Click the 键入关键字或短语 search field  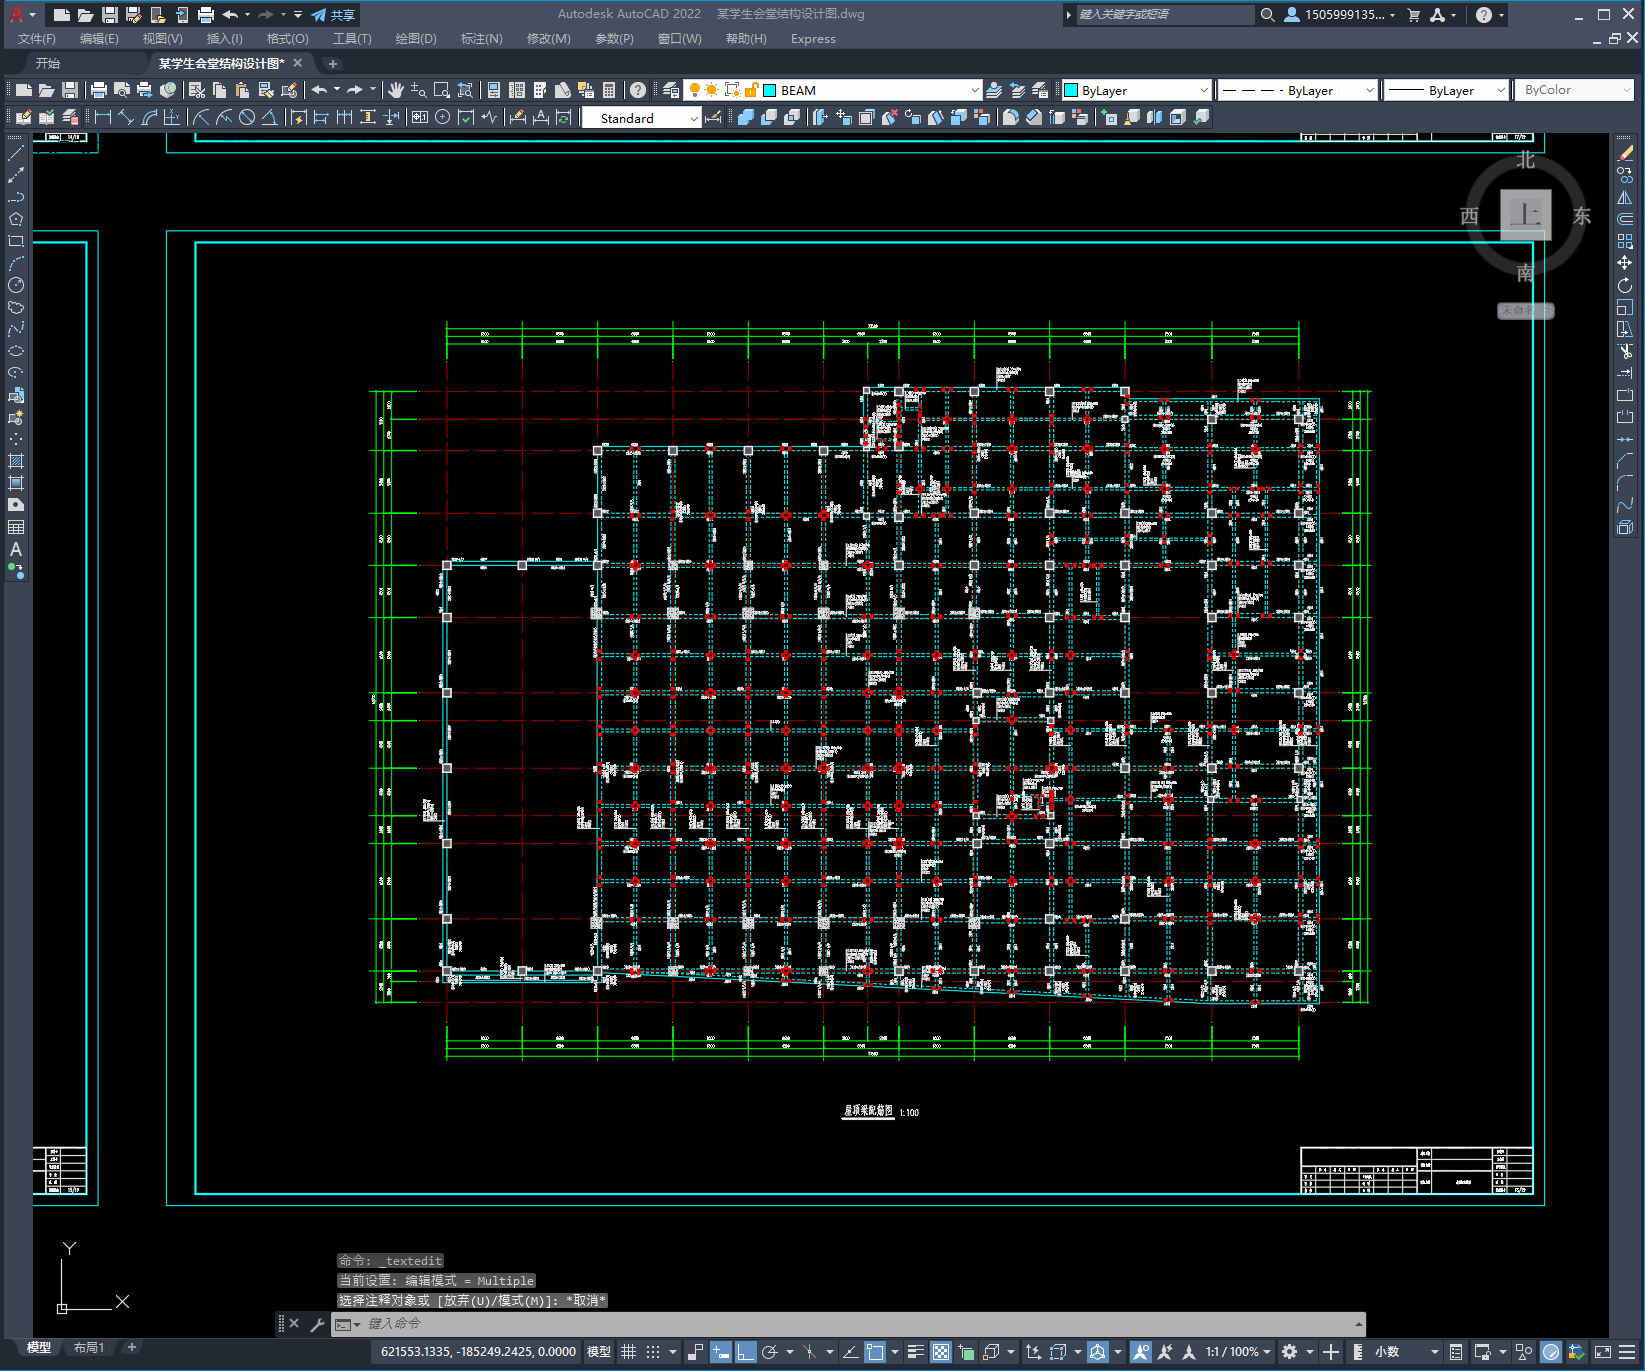pyautogui.click(x=1164, y=15)
